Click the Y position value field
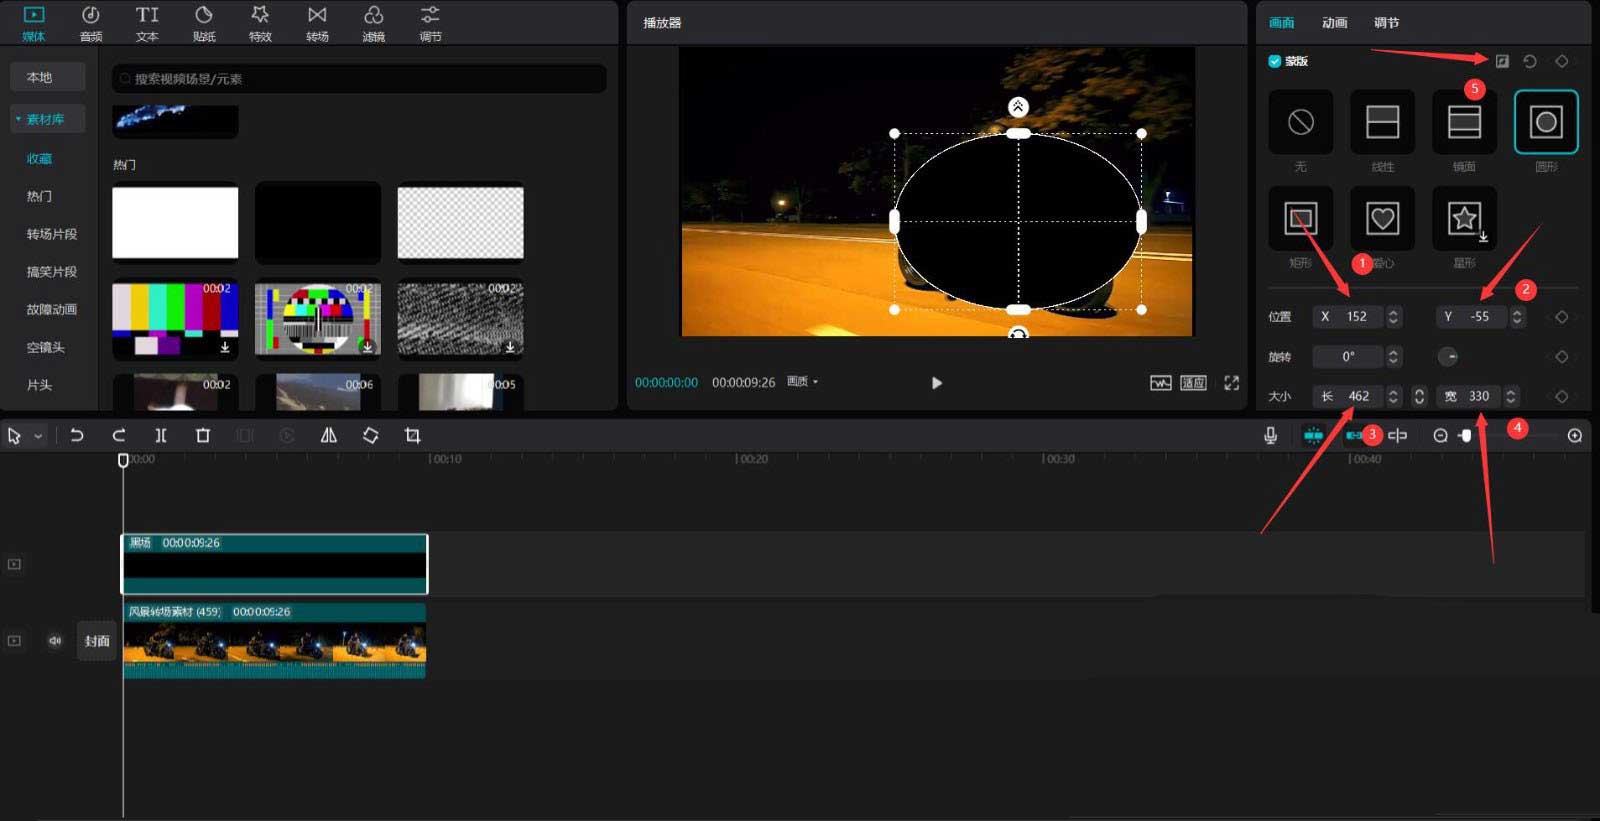1600x821 pixels. pos(1472,317)
